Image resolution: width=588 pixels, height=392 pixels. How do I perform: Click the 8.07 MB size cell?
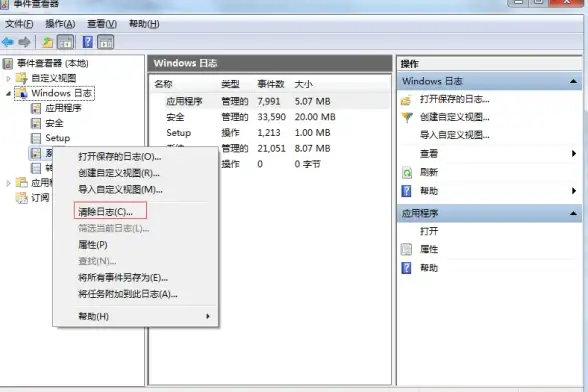point(312,149)
